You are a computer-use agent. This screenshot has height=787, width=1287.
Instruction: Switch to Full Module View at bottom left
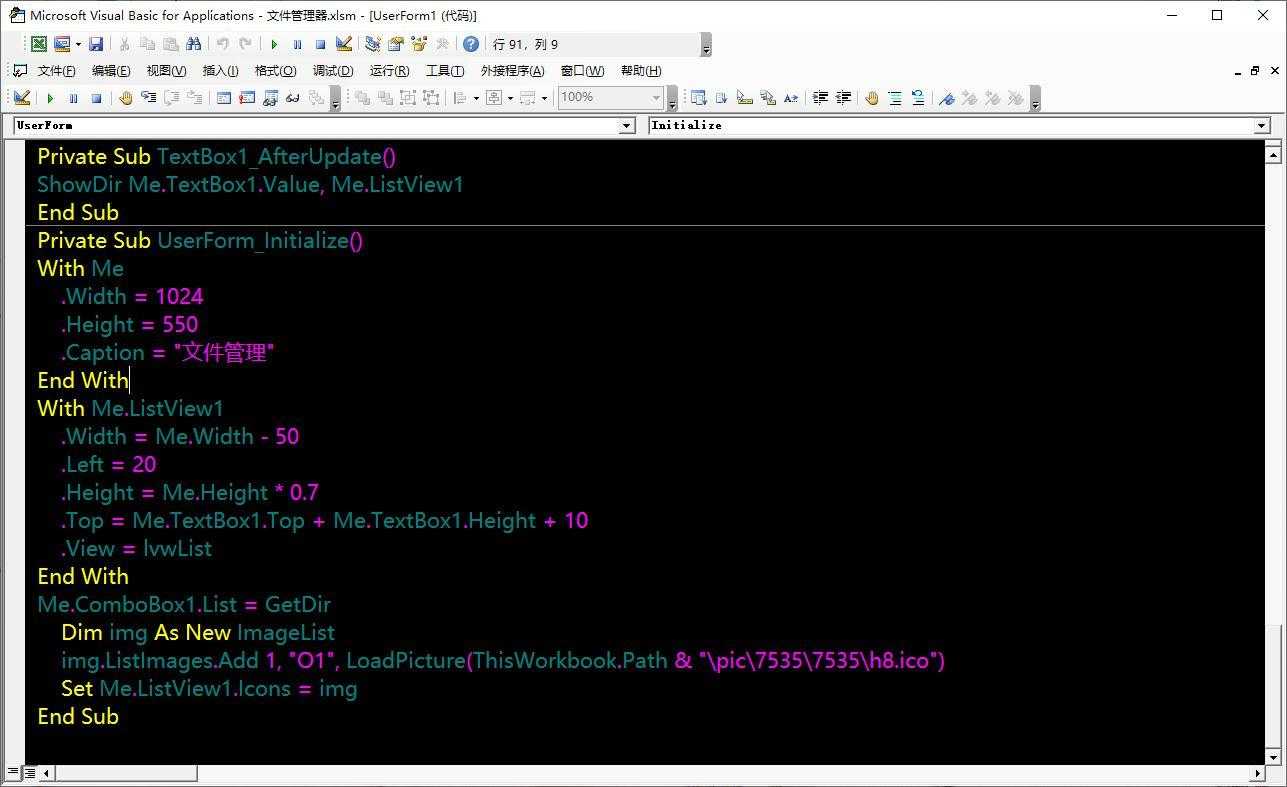pos(30,773)
